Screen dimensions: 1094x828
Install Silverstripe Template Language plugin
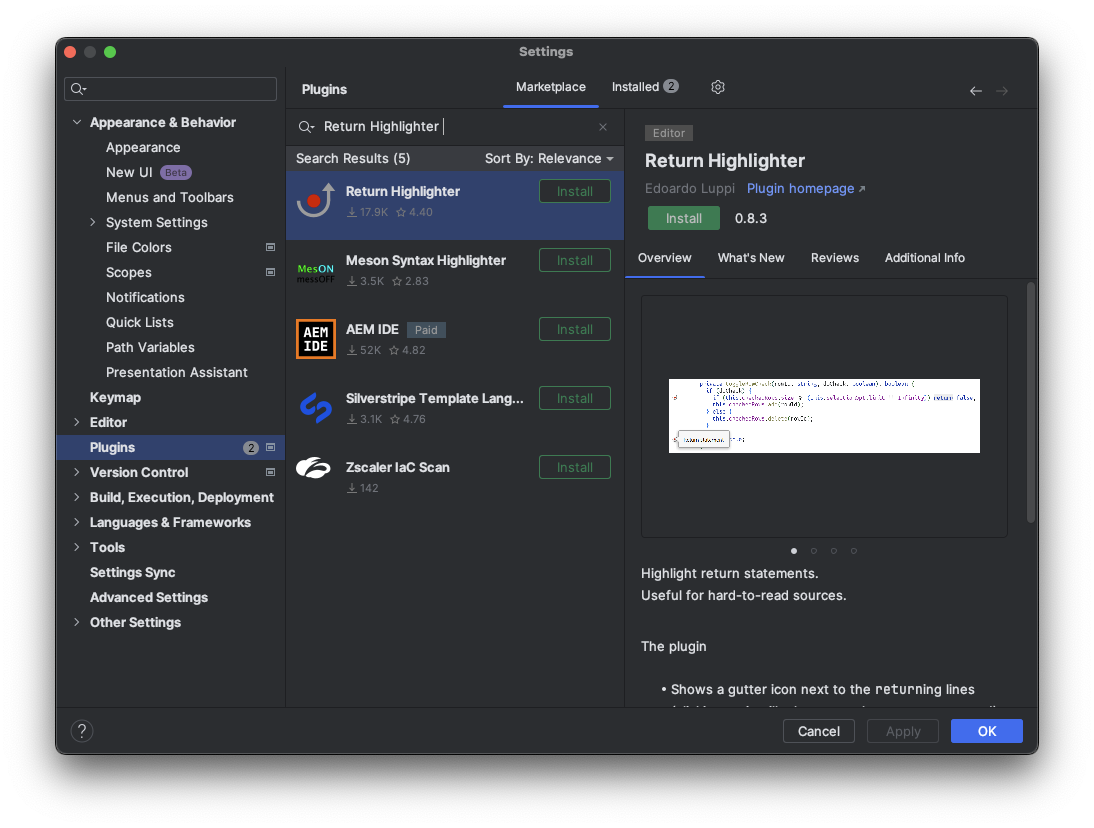pyautogui.click(x=575, y=398)
